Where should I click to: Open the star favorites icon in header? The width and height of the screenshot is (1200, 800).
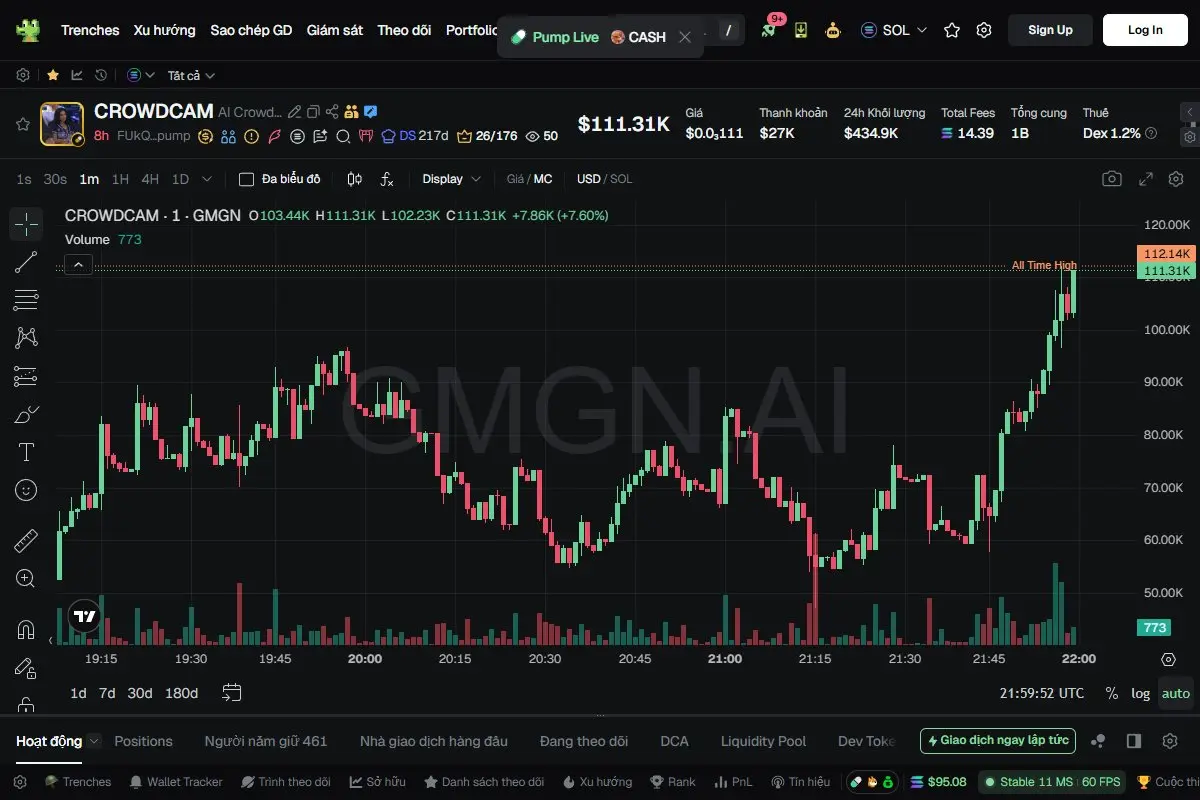click(x=952, y=30)
